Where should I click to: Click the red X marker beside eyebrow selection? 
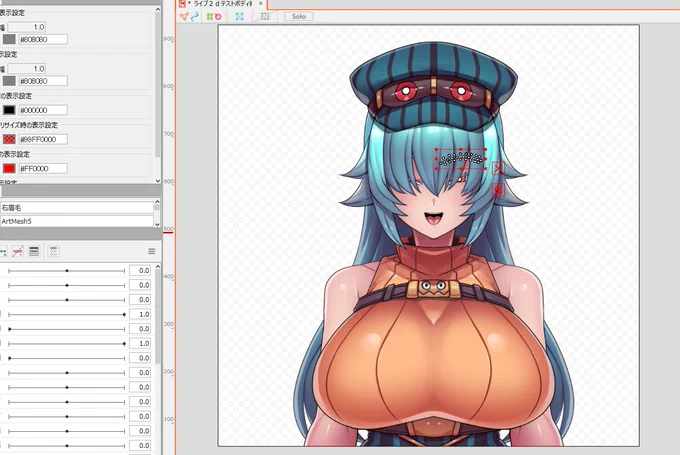(x=497, y=168)
